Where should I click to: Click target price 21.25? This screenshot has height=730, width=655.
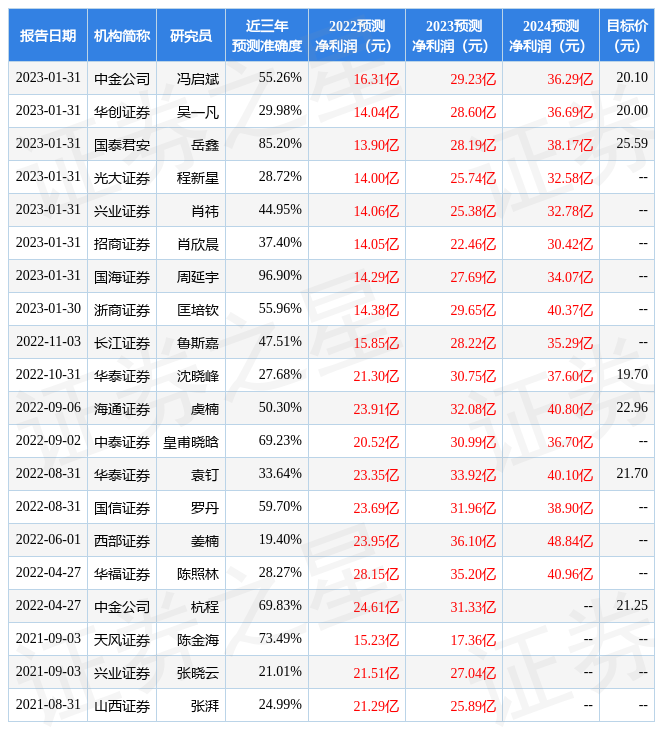632,605
